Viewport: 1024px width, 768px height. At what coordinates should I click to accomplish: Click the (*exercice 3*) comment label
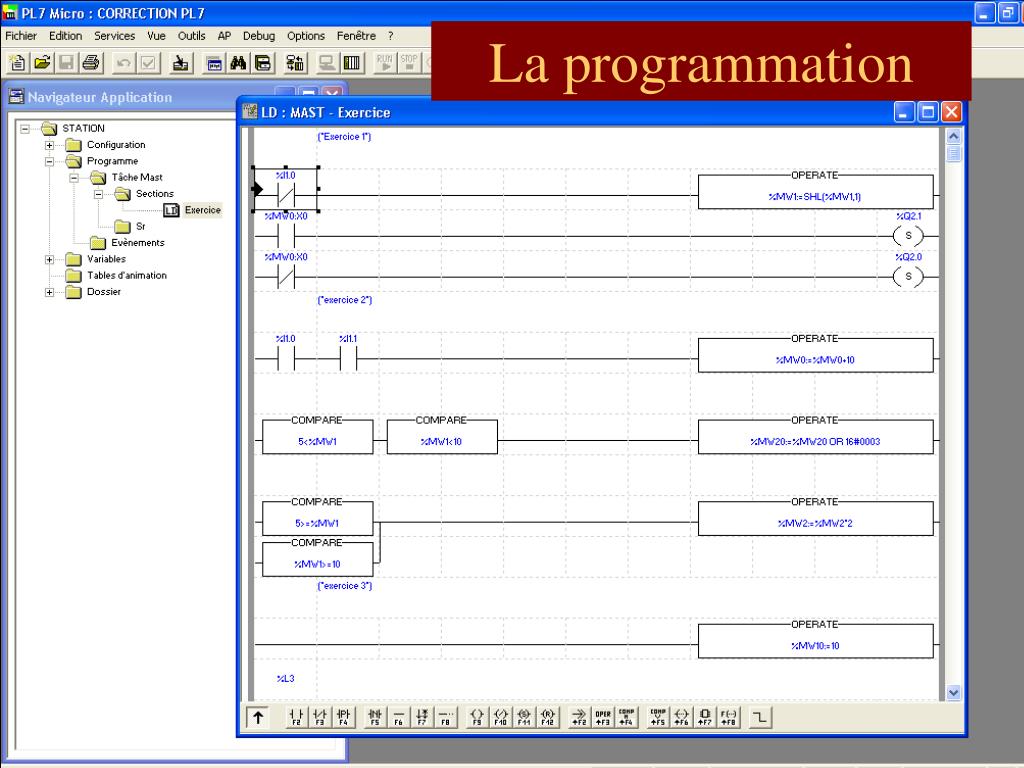345,586
